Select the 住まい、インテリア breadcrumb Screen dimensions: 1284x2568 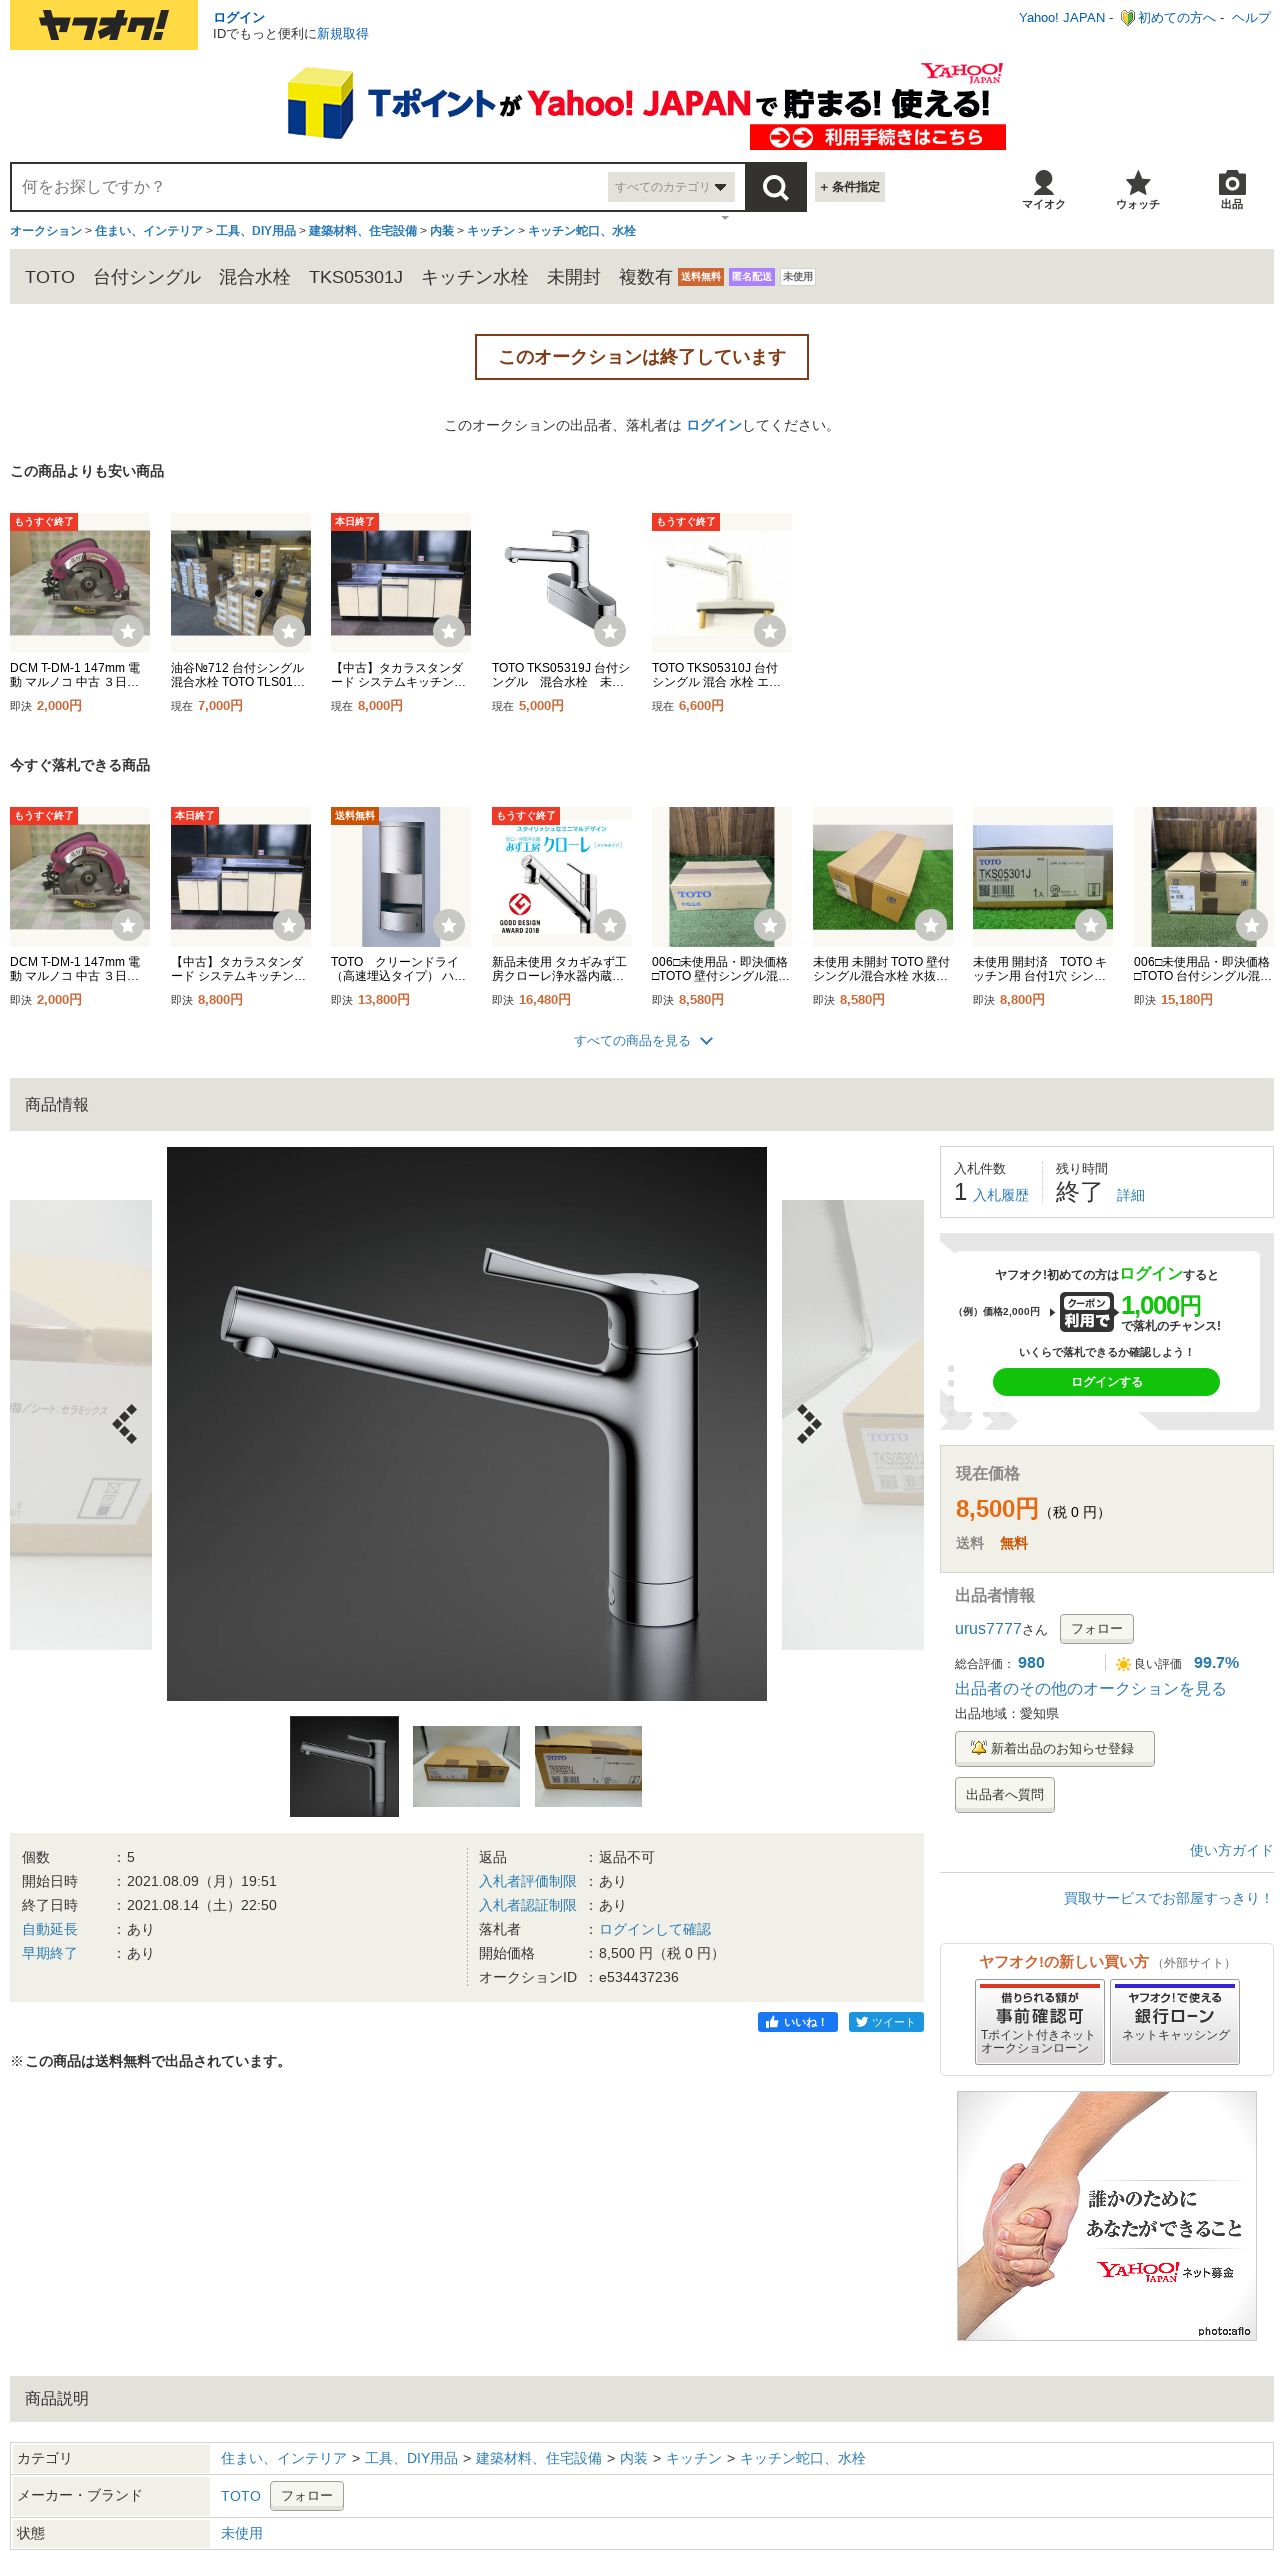(x=149, y=231)
